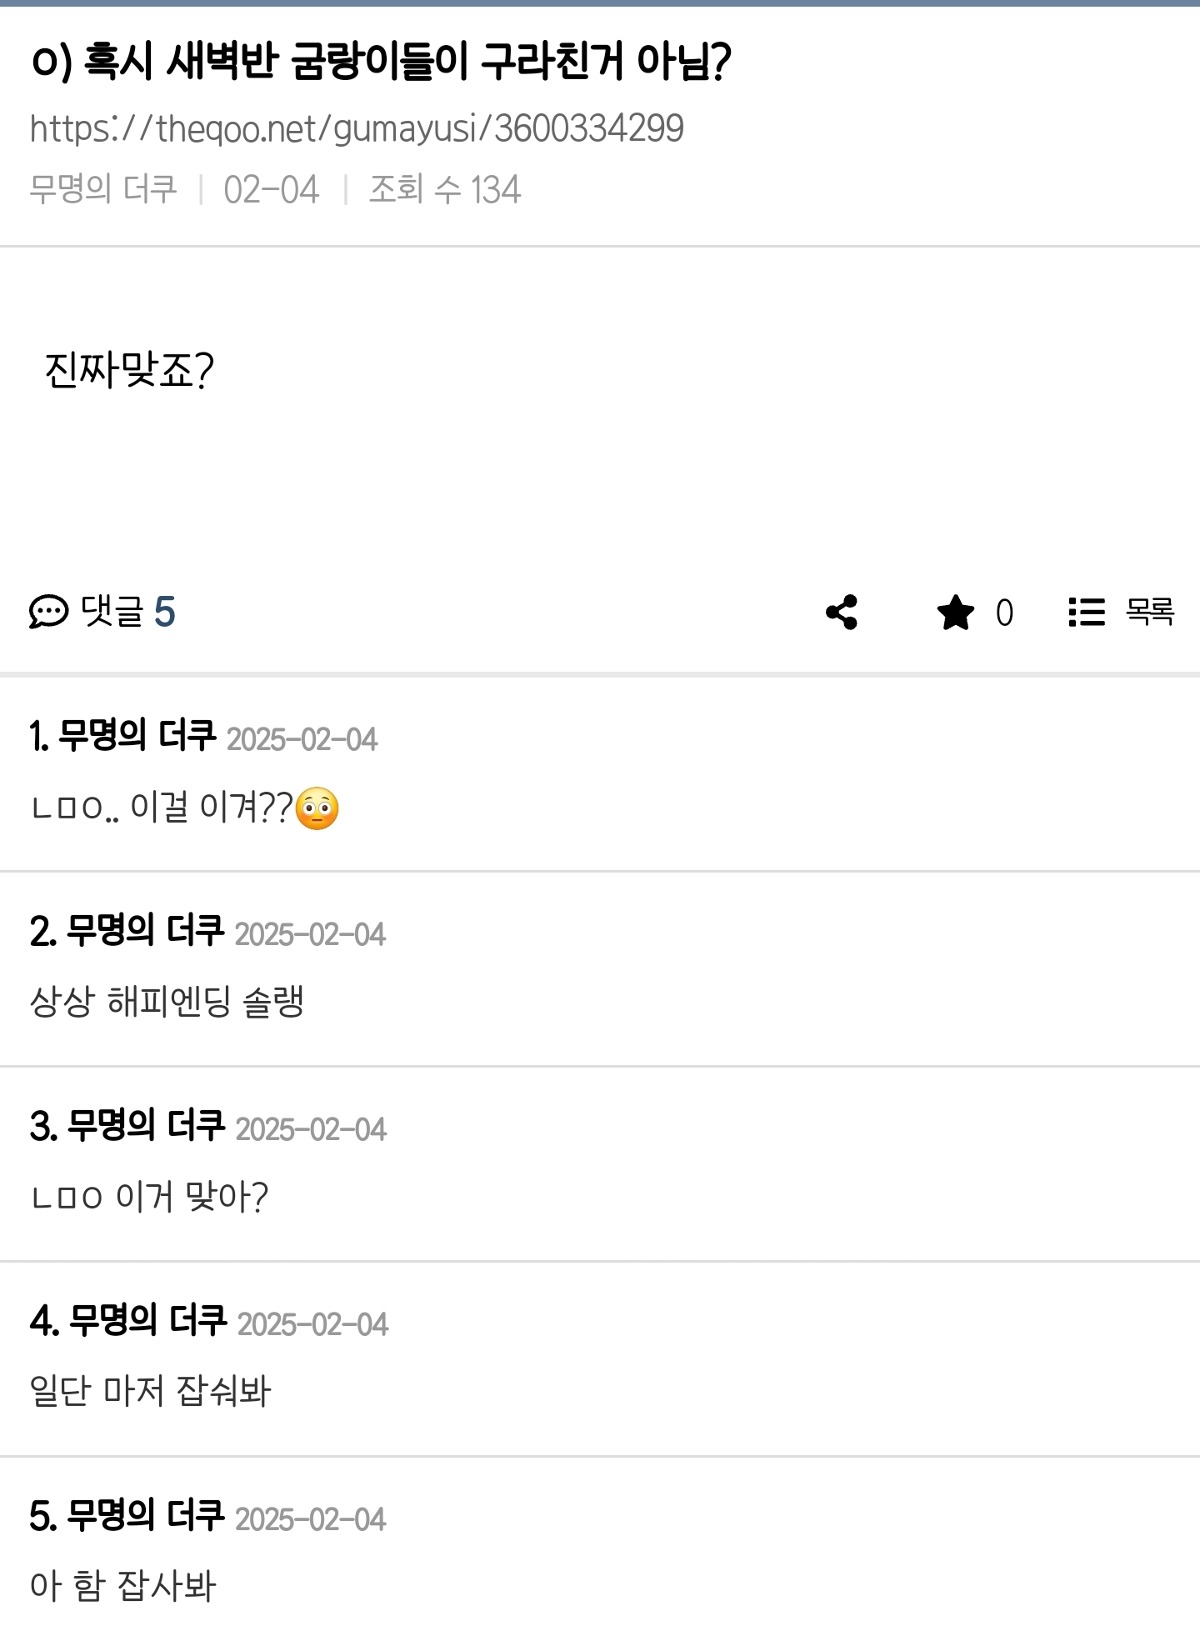
Task: Click the flushed emoji in comment 1
Action: click(318, 808)
